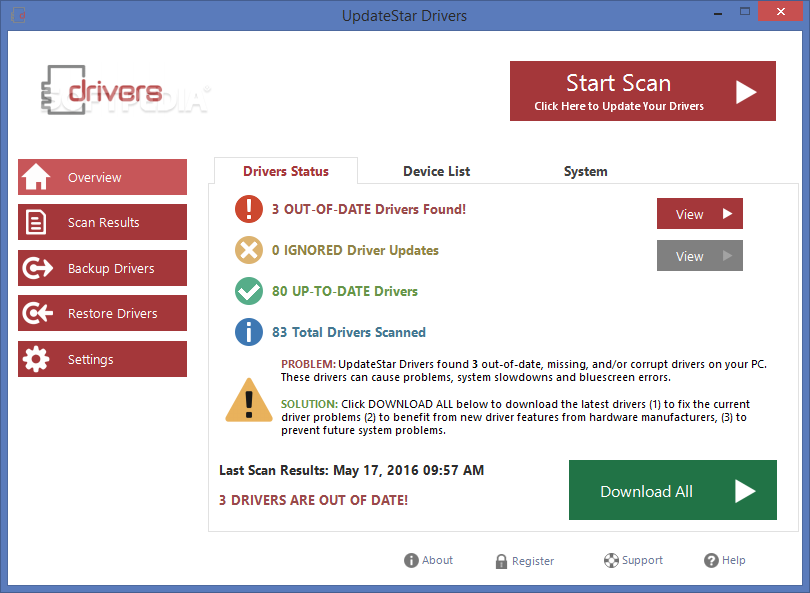Open the System tab
Viewport: 810px width, 593px height.
click(x=585, y=171)
